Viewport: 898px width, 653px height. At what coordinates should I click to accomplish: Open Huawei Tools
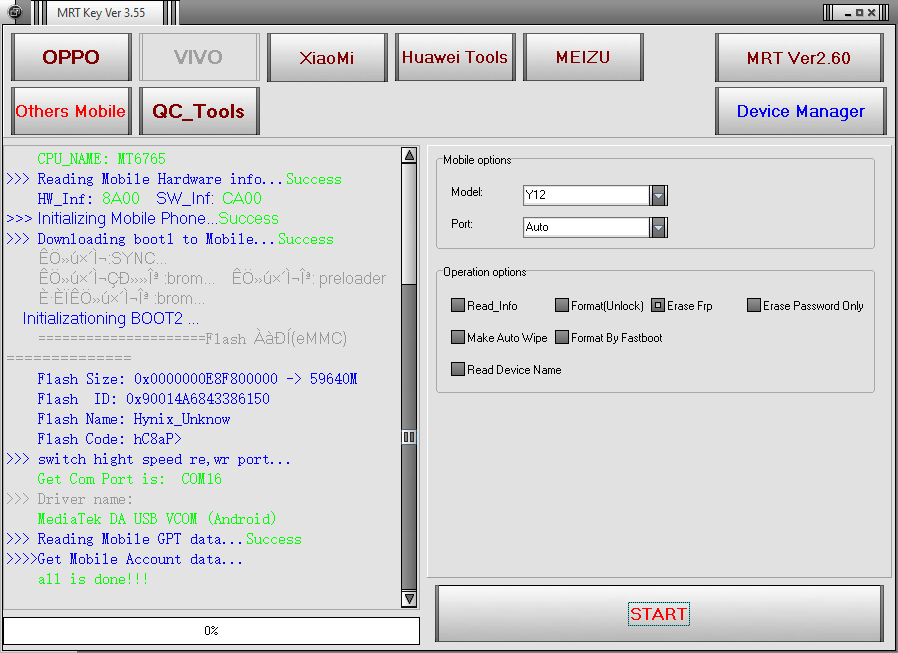[455, 57]
